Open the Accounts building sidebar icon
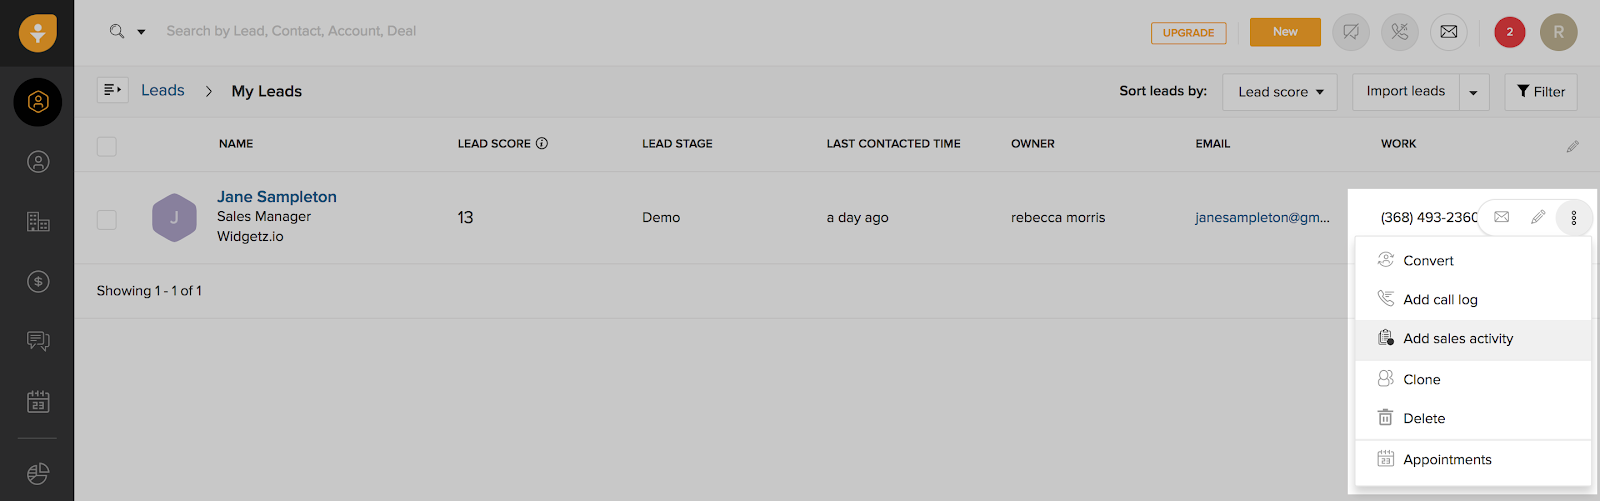The width and height of the screenshot is (1600, 501). coord(38,222)
